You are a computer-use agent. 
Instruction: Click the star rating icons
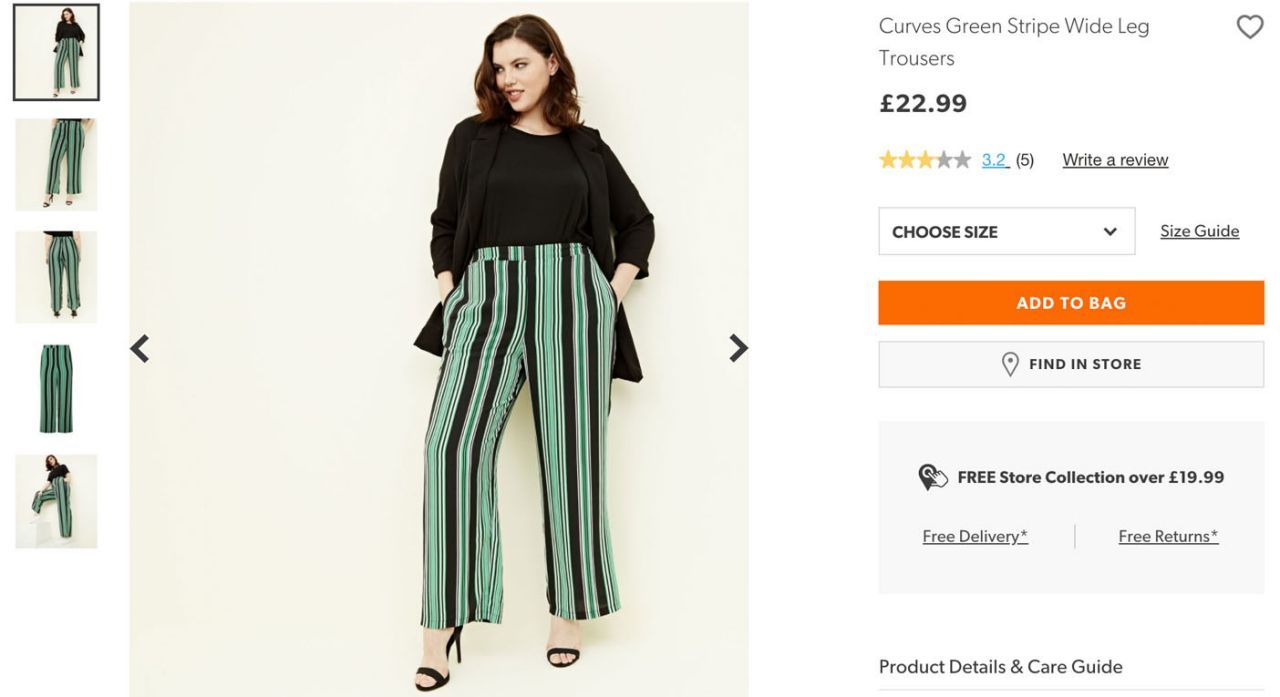(924, 160)
